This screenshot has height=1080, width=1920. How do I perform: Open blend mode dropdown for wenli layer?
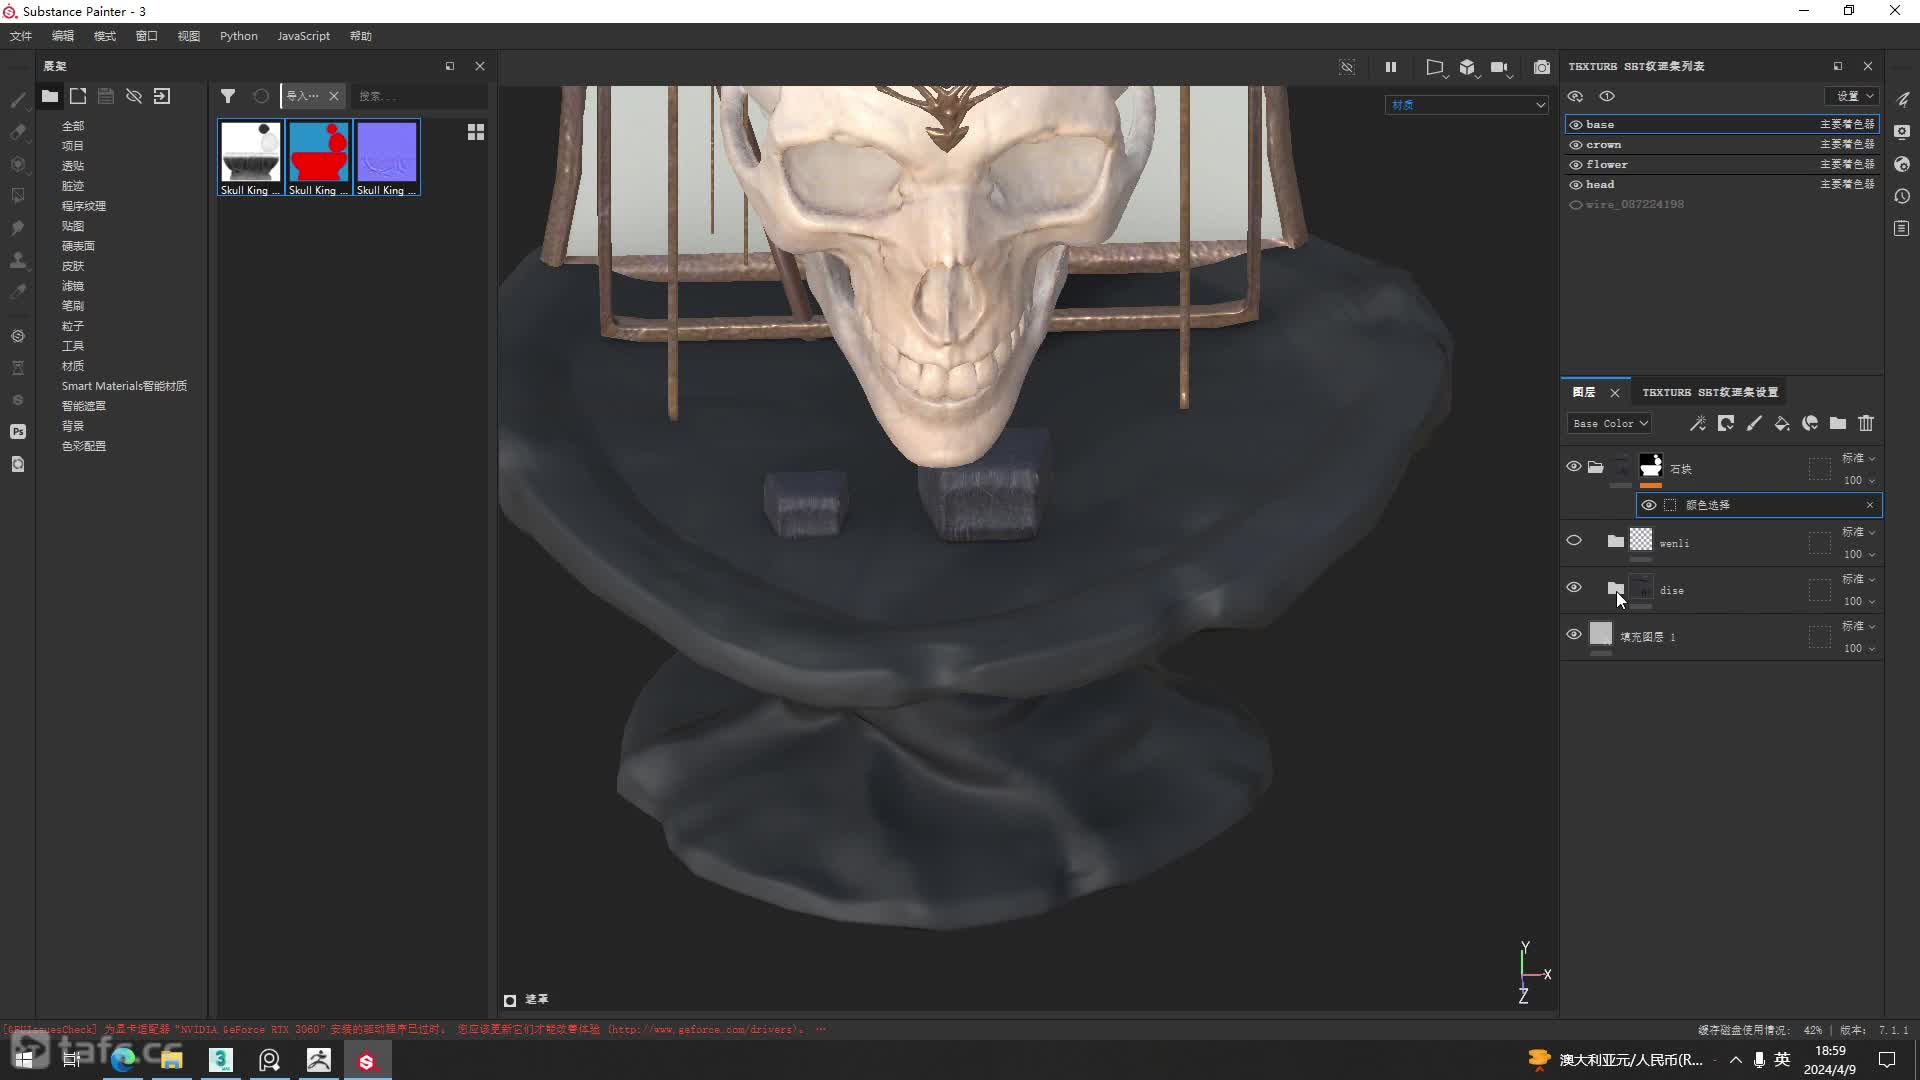click(1858, 532)
